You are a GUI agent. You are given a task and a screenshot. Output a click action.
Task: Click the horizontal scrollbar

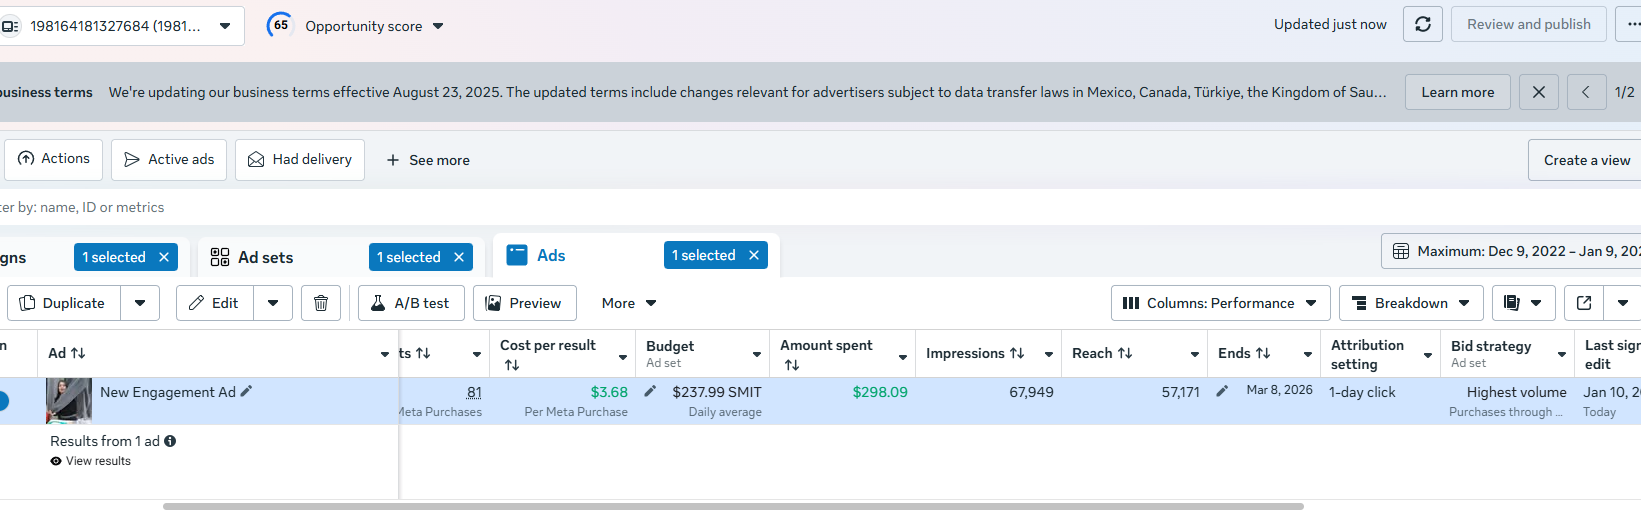click(732, 506)
